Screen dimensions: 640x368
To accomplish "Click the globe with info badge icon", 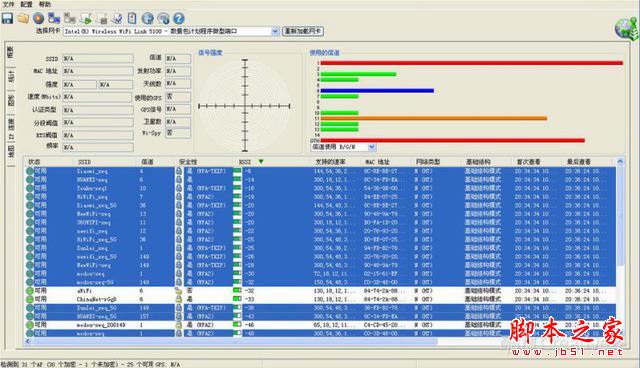I will (x=163, y=18).
